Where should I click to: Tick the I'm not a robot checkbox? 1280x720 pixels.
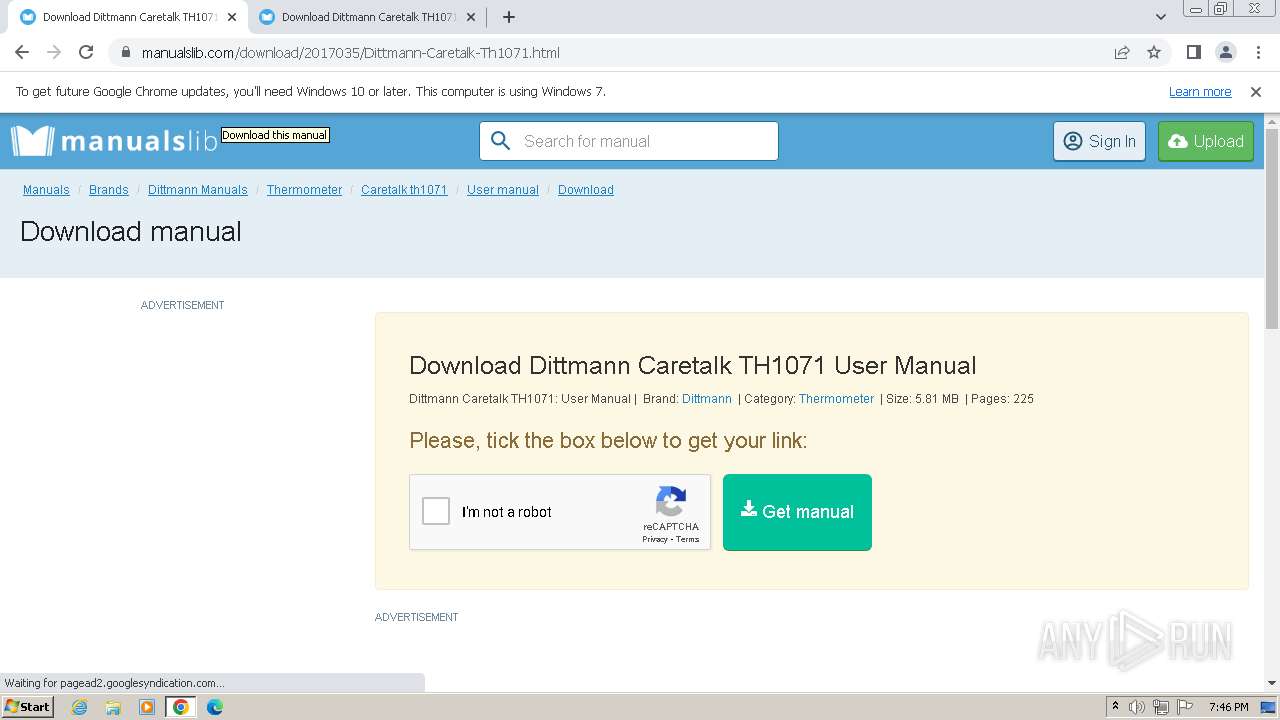pyautogui.click(x=436, y=511)
